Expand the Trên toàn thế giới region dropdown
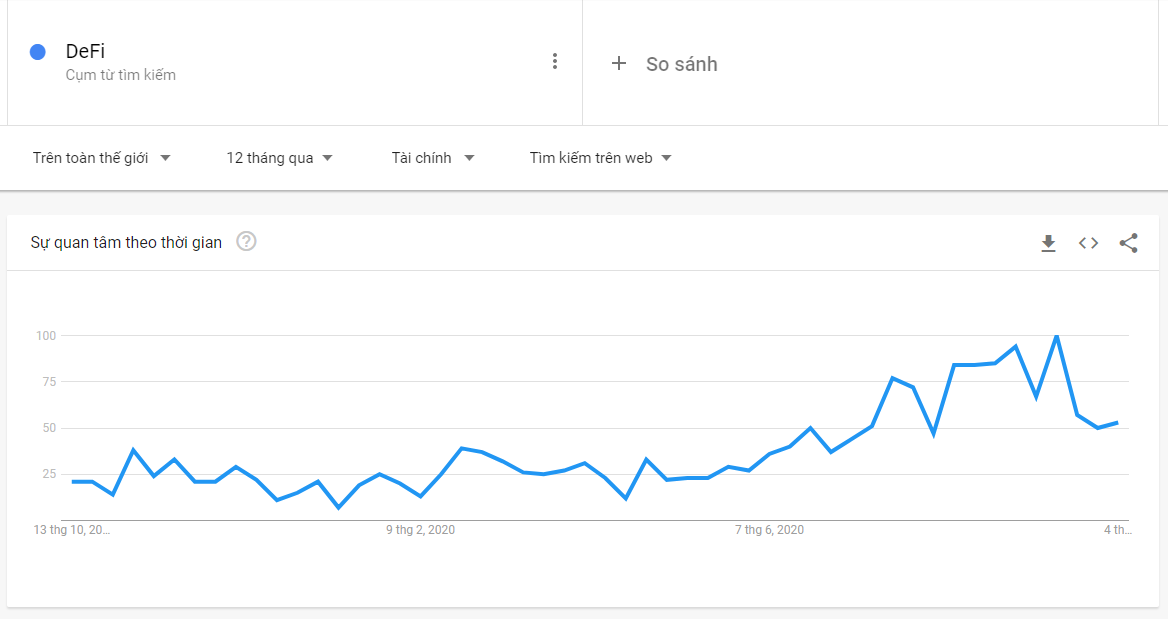Viewport: 1168px width, 619px height. [x=101, y=158]
